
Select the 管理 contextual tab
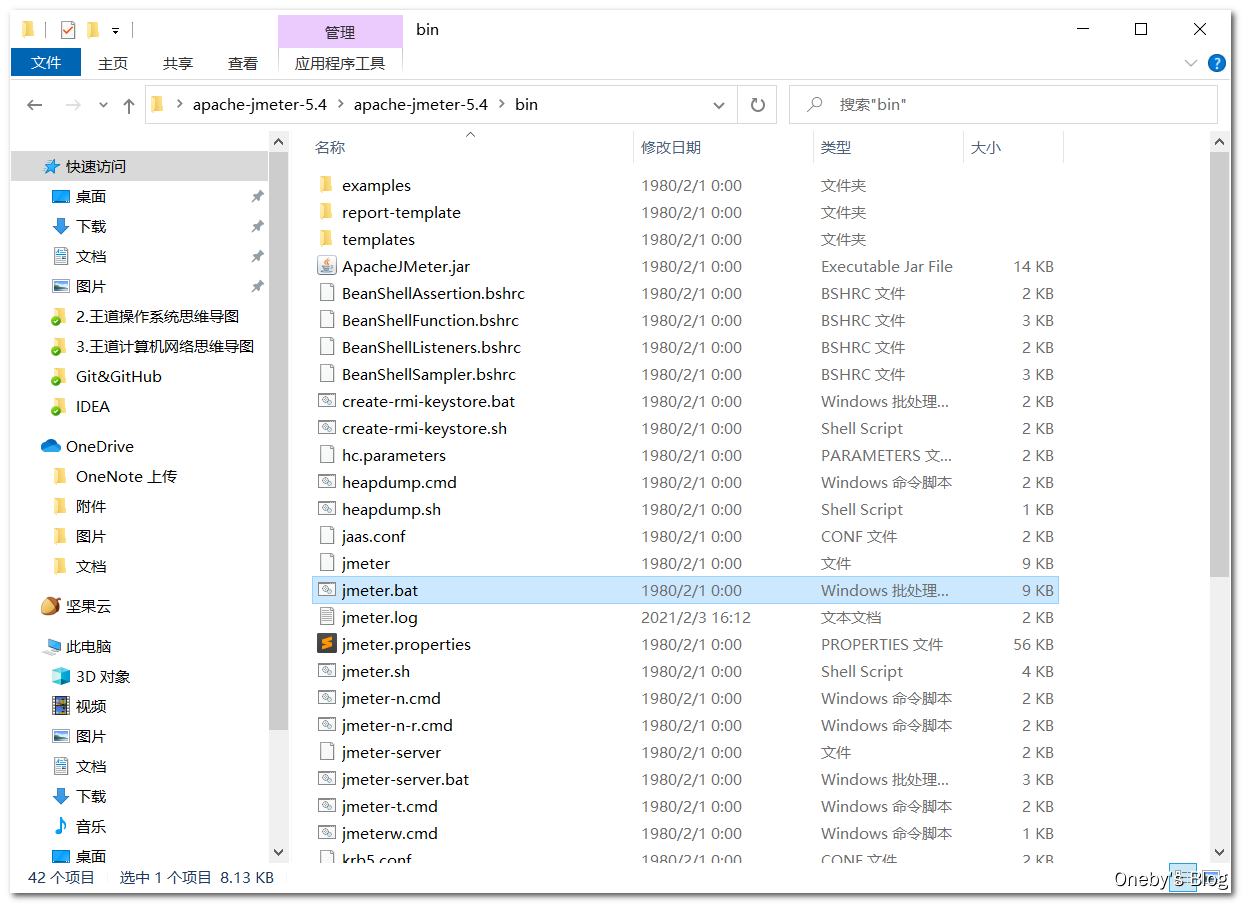(340, 32)
